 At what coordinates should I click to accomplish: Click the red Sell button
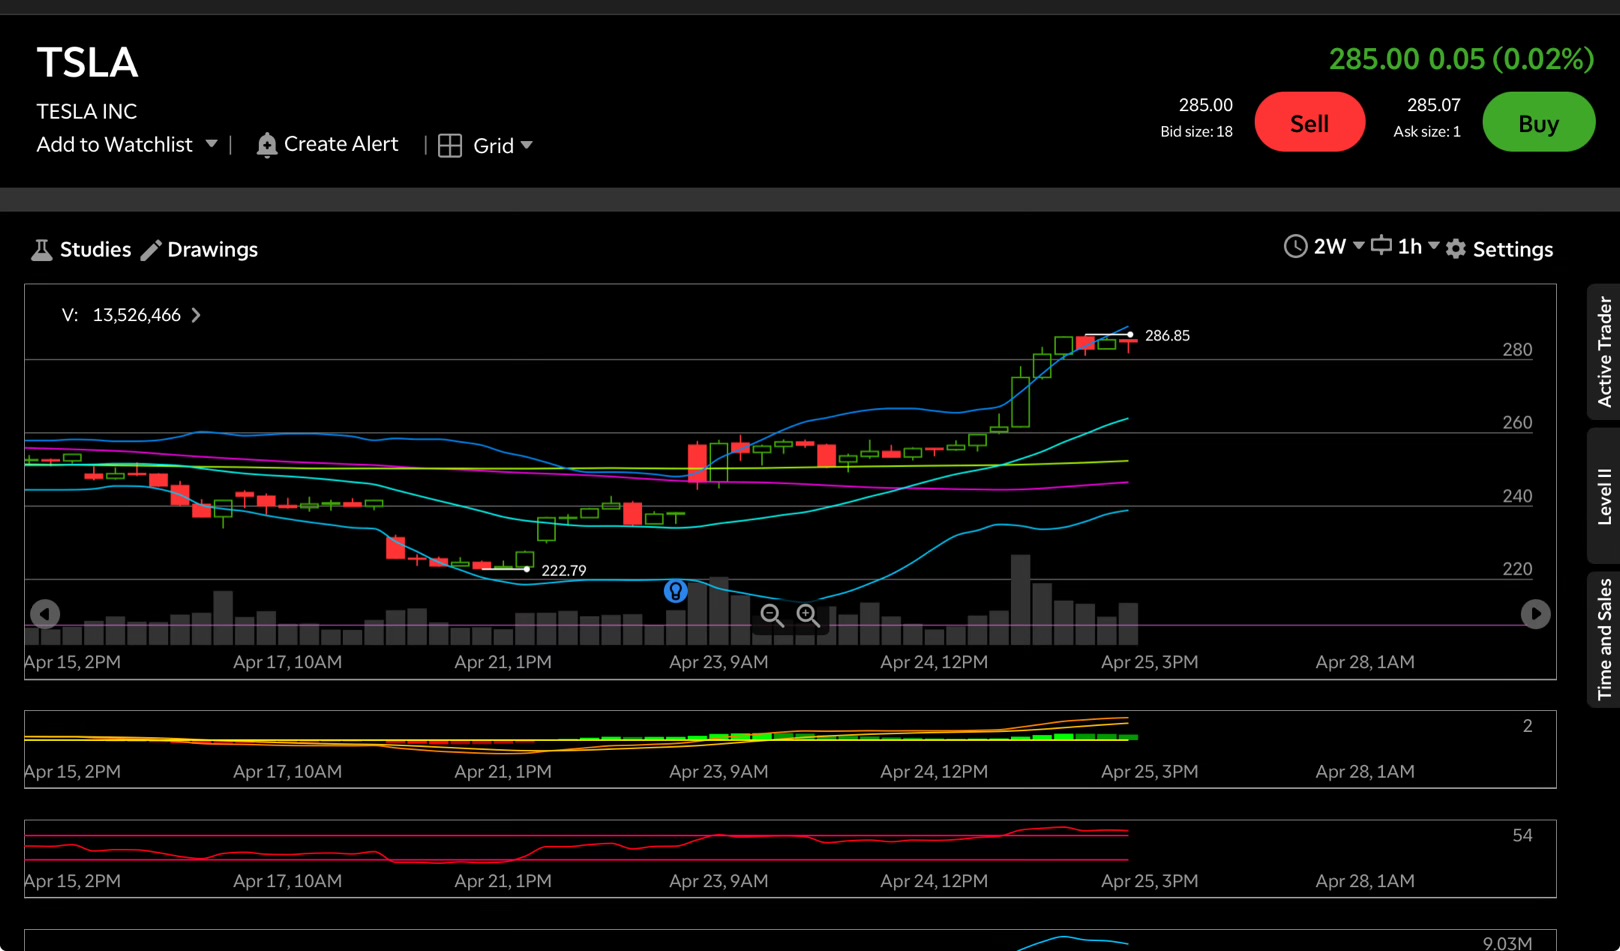point(1309,123)
